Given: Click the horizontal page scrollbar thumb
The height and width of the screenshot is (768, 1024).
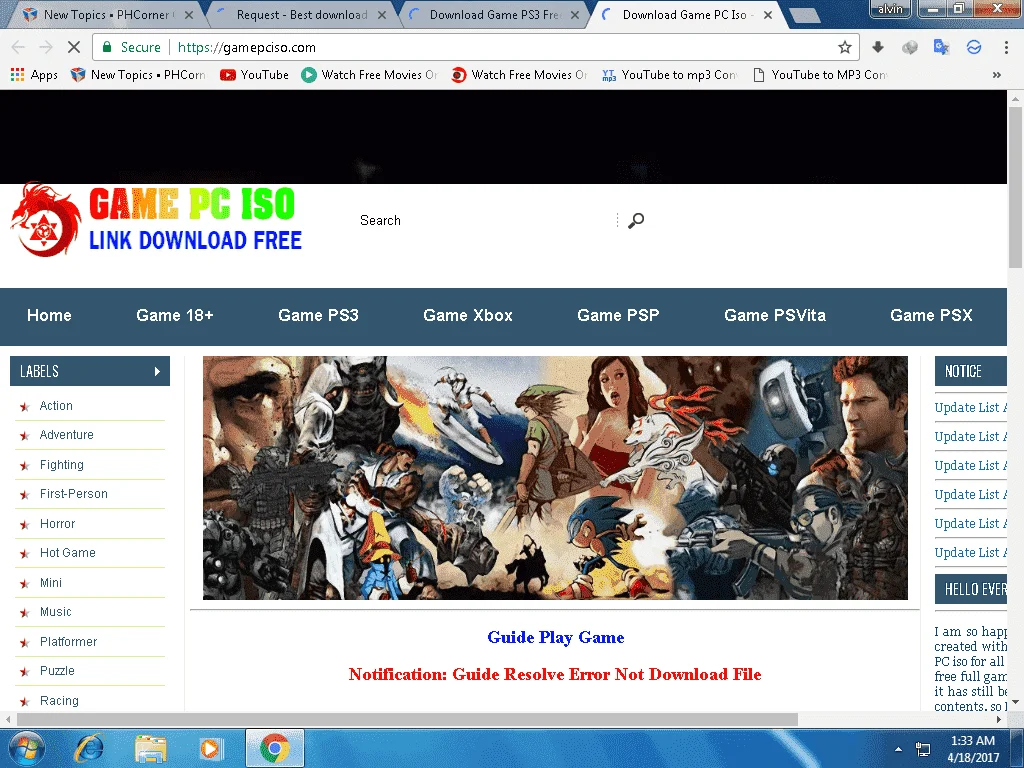Looking at the screenshot, I should pos(408,719).
